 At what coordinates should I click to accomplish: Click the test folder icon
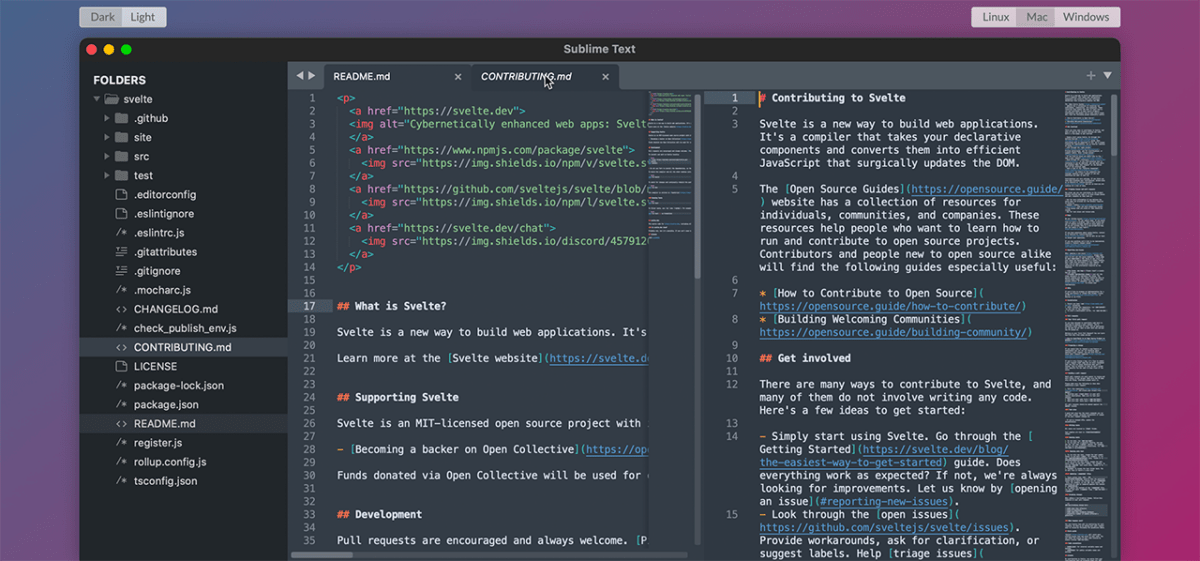(121, 175)
